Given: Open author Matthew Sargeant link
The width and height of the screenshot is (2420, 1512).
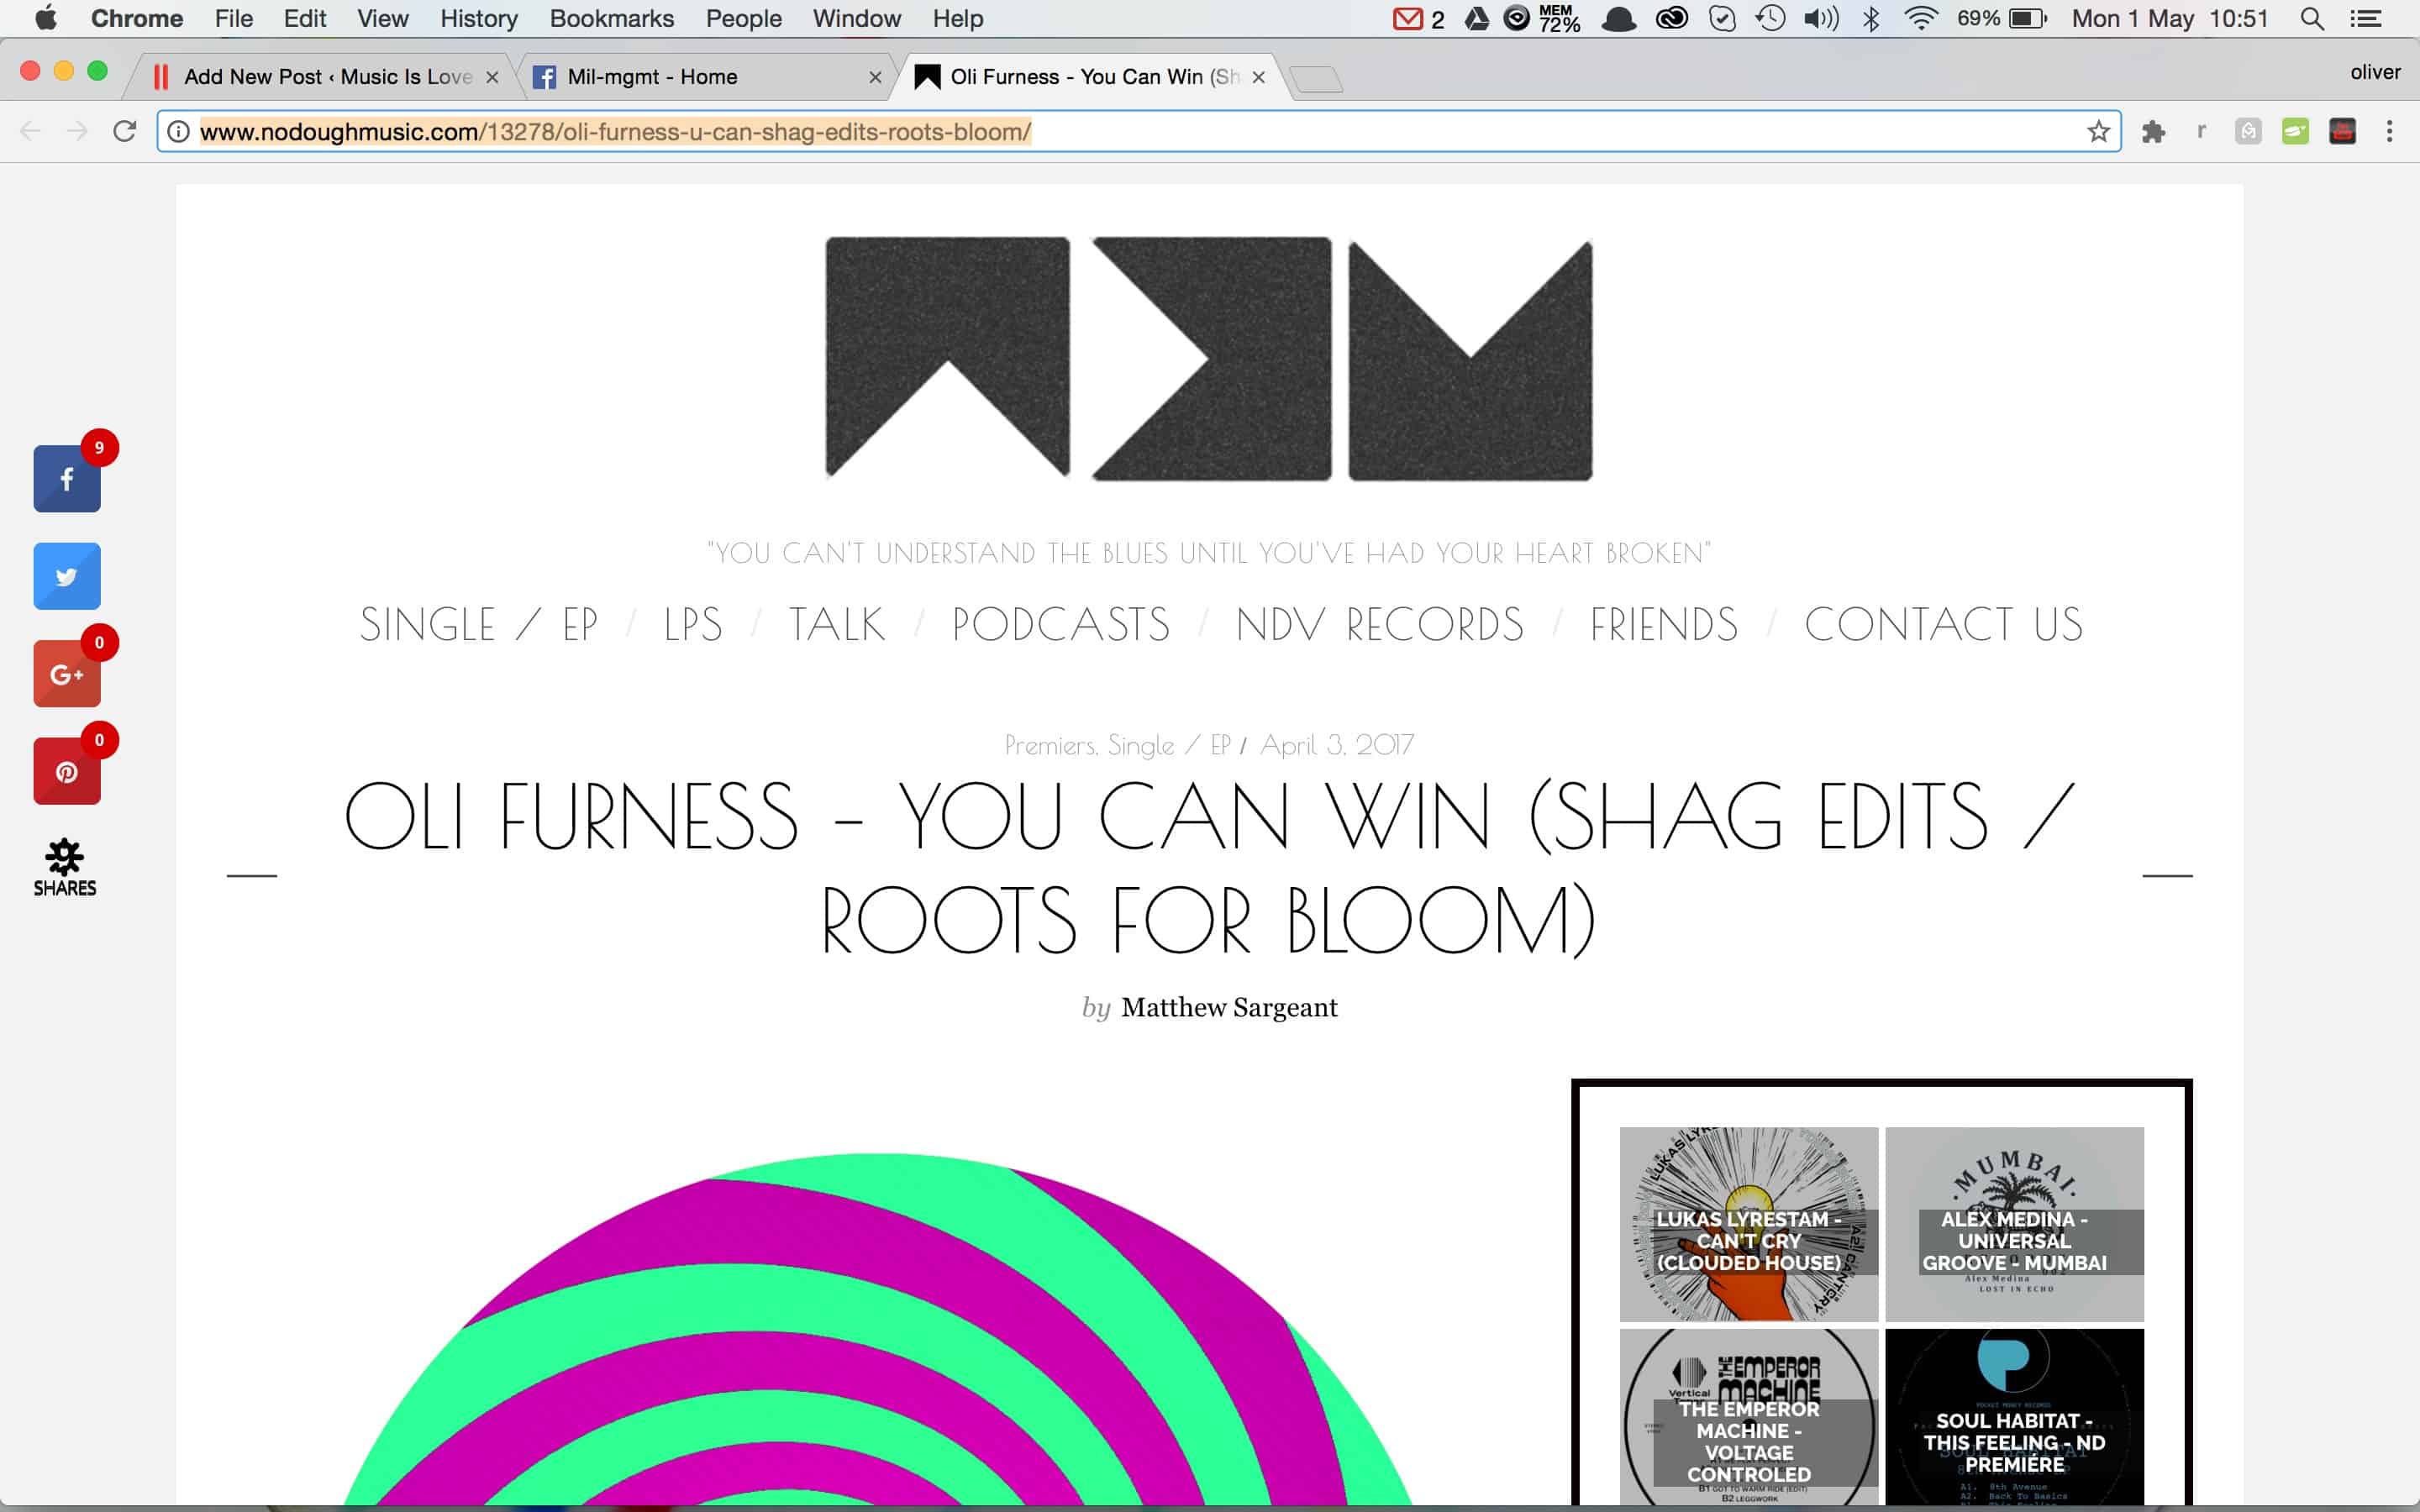Looking at the screenshot, I should click(1229, 1007).
